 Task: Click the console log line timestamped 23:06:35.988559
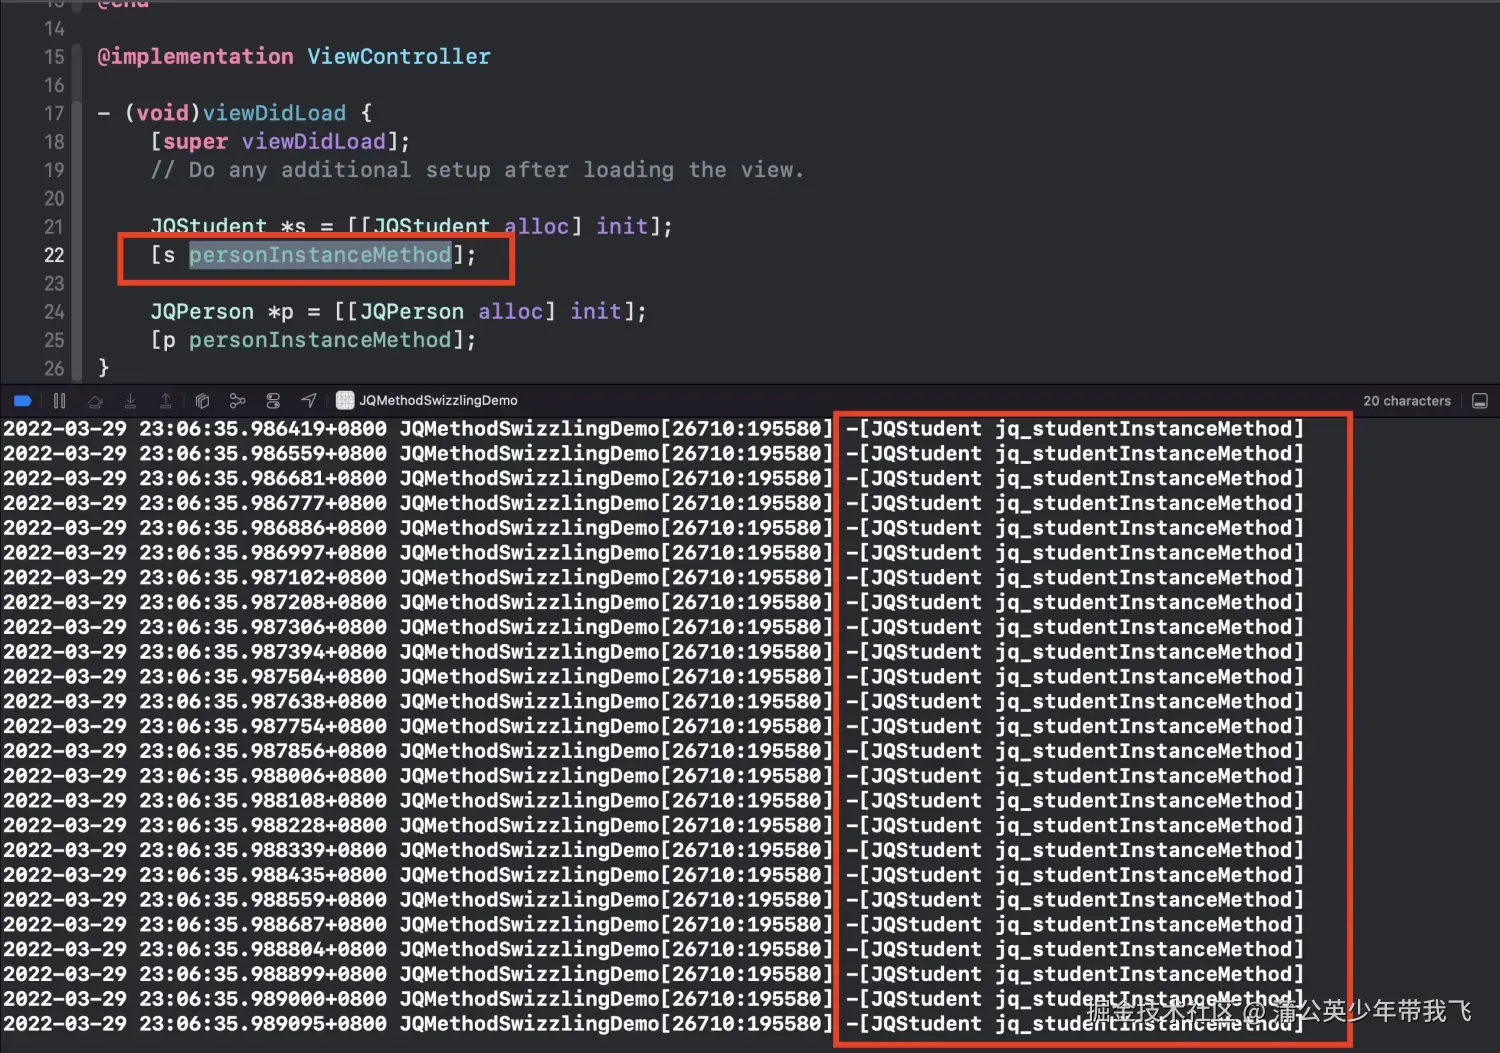[x=654, y=900]
